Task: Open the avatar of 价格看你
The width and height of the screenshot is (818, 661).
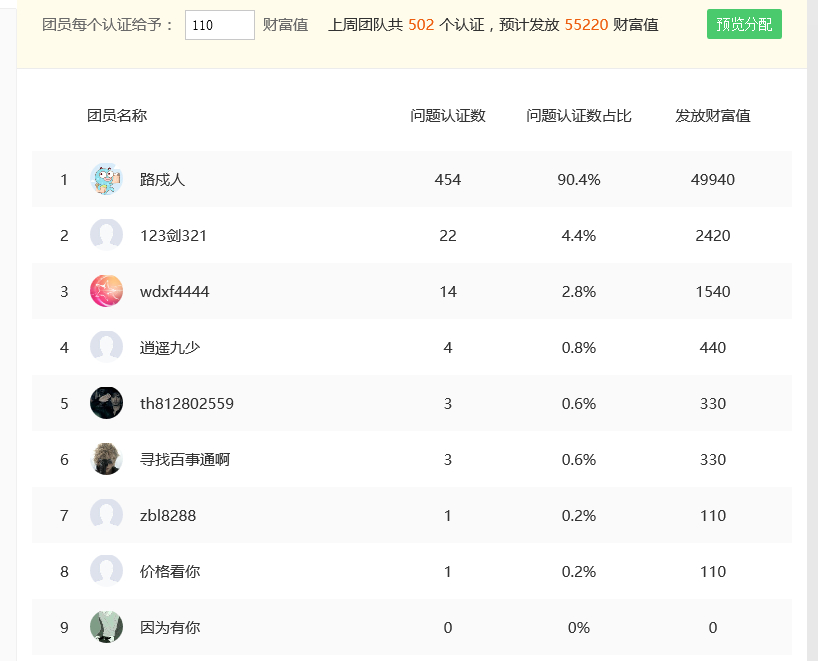Action: coord(106,571)
